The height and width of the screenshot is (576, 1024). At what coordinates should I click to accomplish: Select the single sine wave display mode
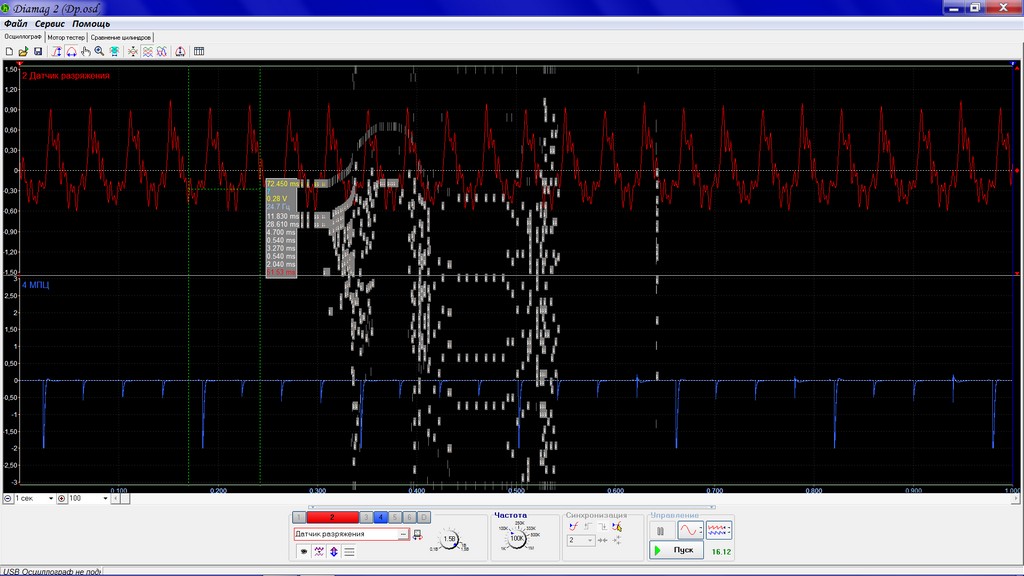690,531
